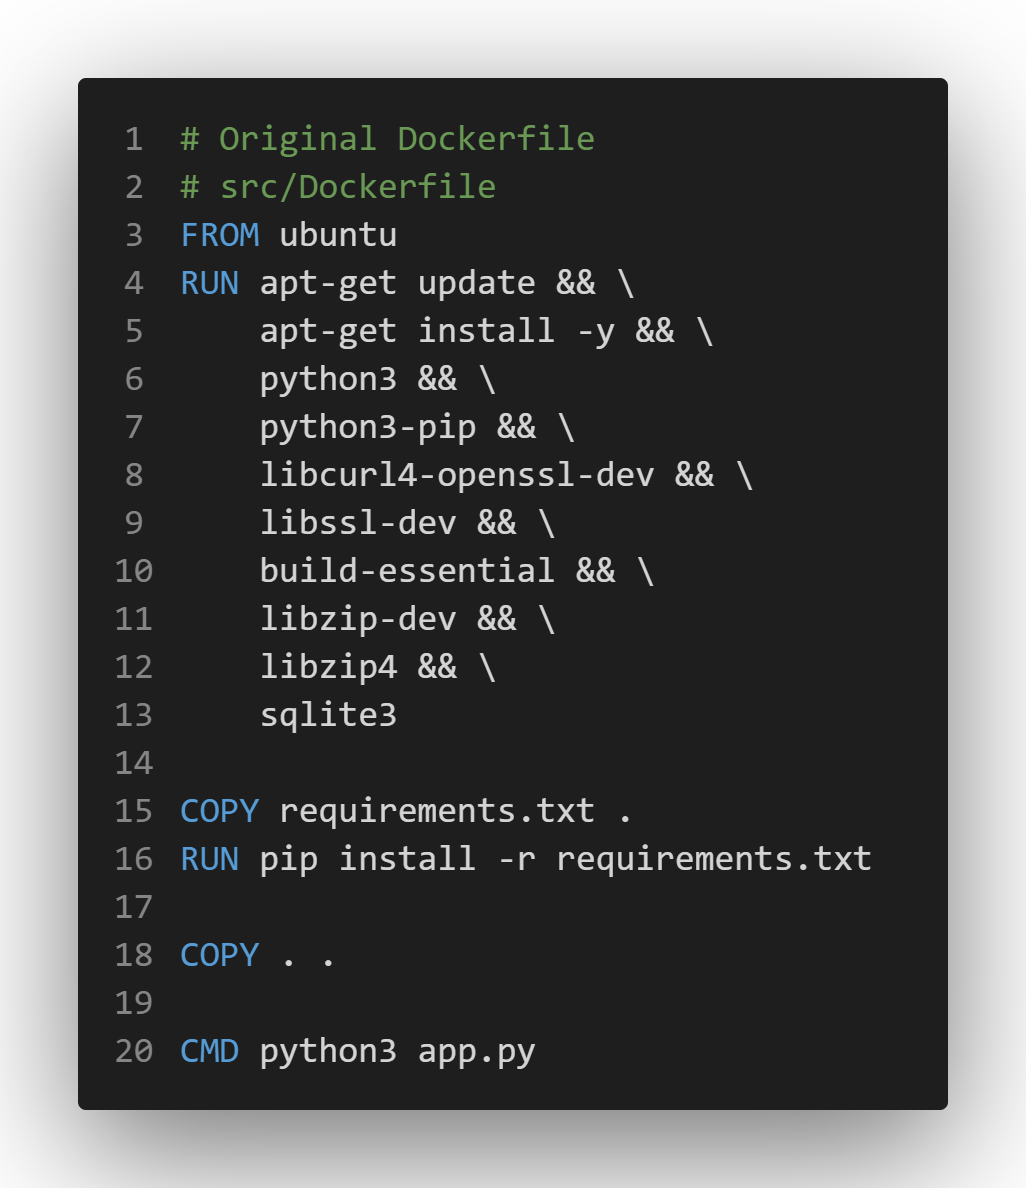
Task: Click 'libssl-dev' on line 9
Action: [358, 523]
